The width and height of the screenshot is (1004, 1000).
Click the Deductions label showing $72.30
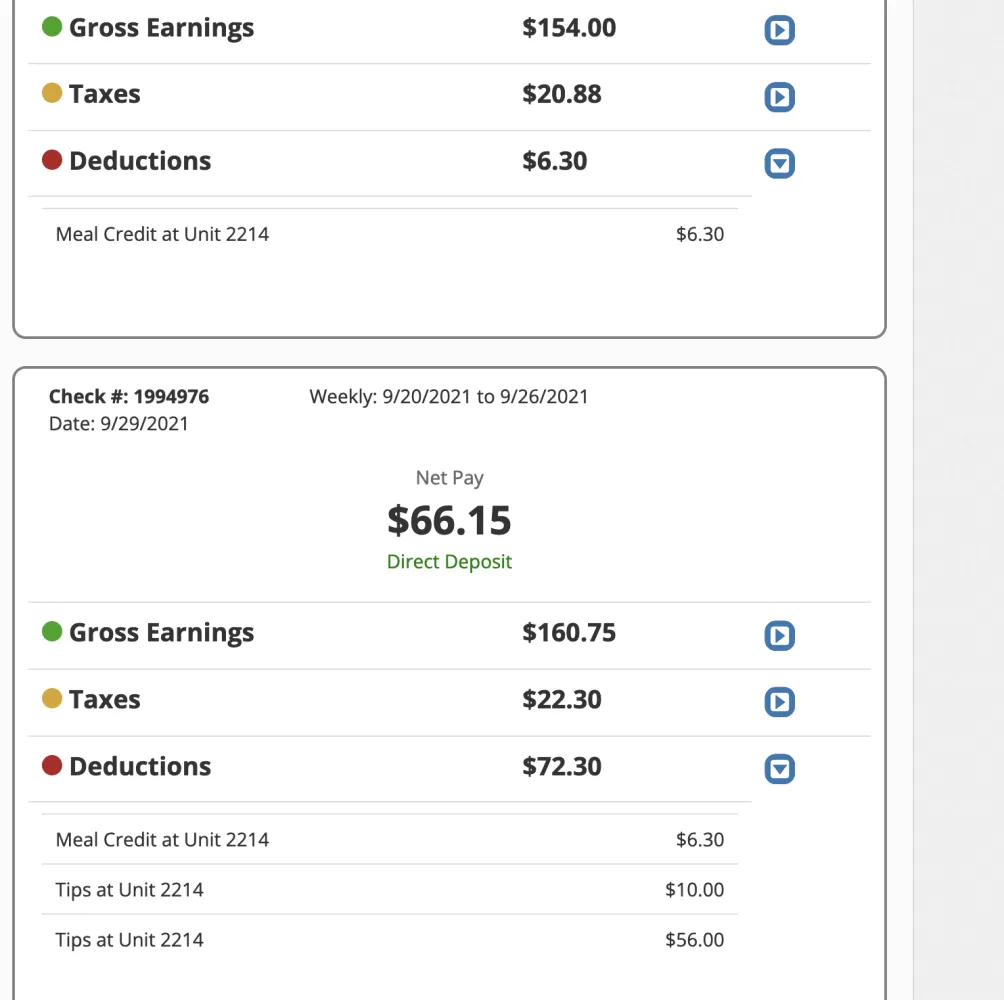[x=140, y=767]
